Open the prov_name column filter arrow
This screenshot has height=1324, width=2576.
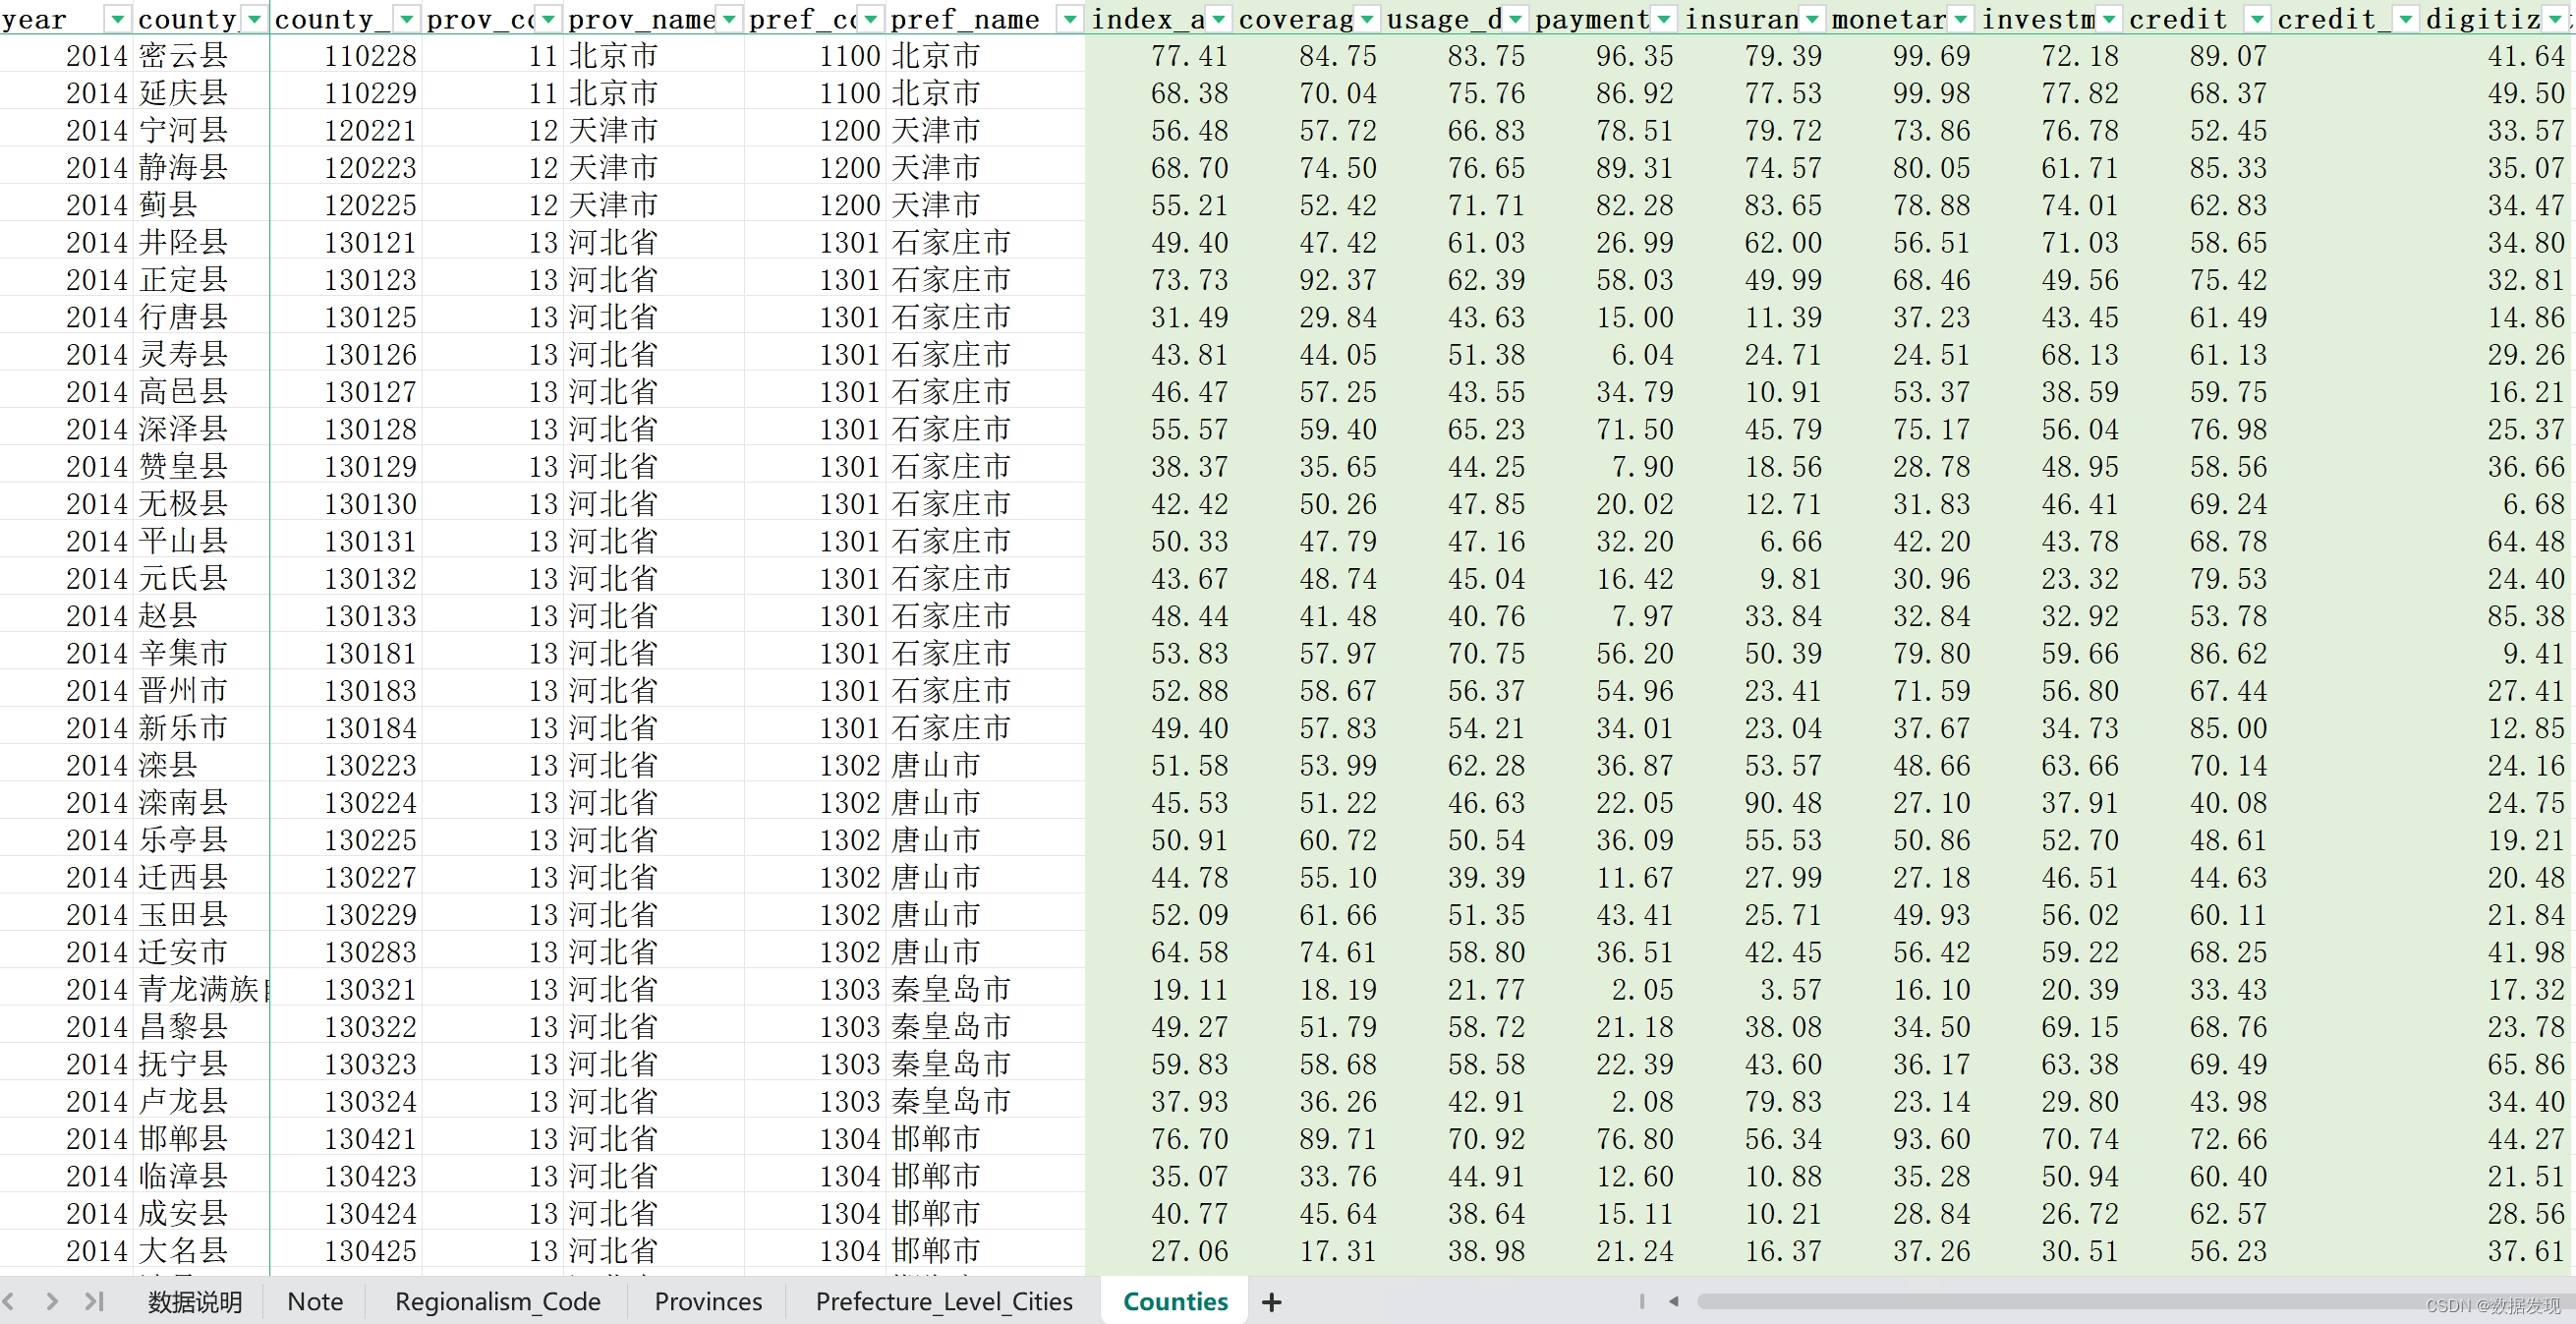pyautogui.click(x=730, y=19)
